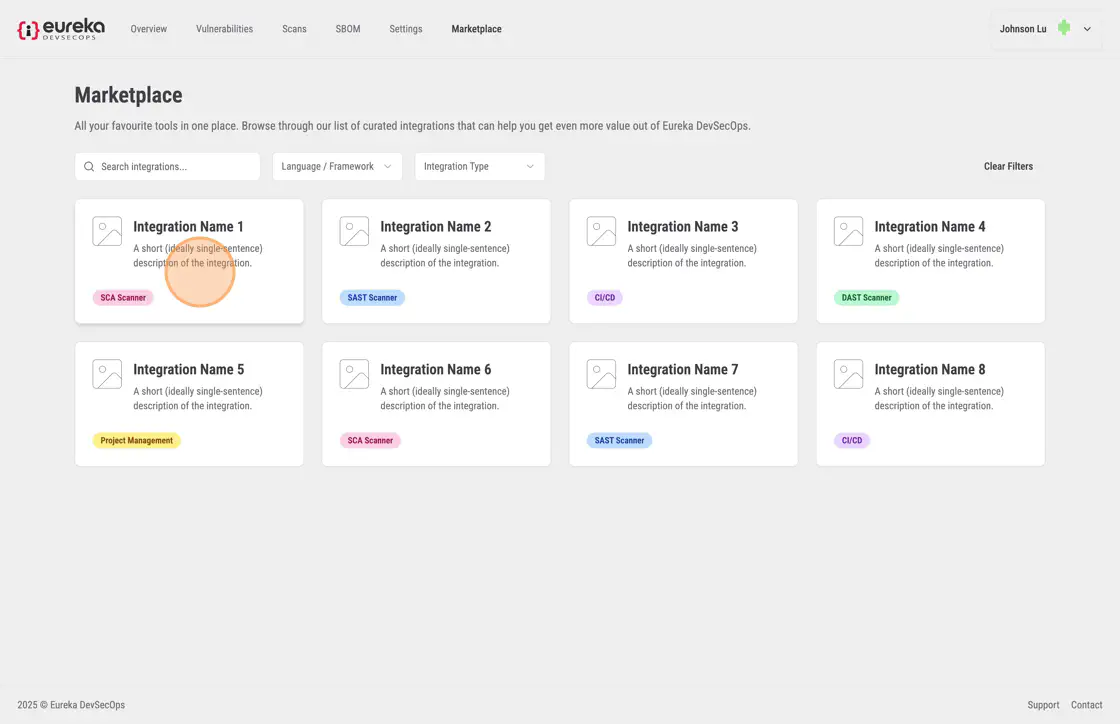Go to the Vulnerabilities tab
This screenshot has width=1120, height=724.
click(224, 29)
